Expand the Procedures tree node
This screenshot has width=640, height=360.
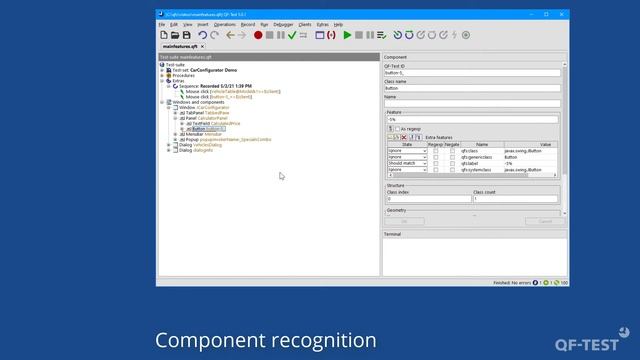tap(162, 76)
